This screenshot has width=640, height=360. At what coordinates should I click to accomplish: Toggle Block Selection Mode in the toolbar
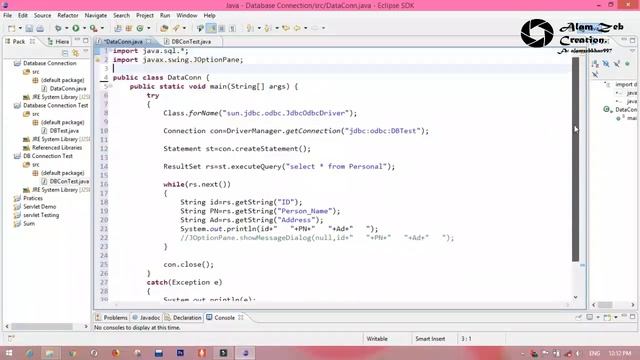coord(222,28)
